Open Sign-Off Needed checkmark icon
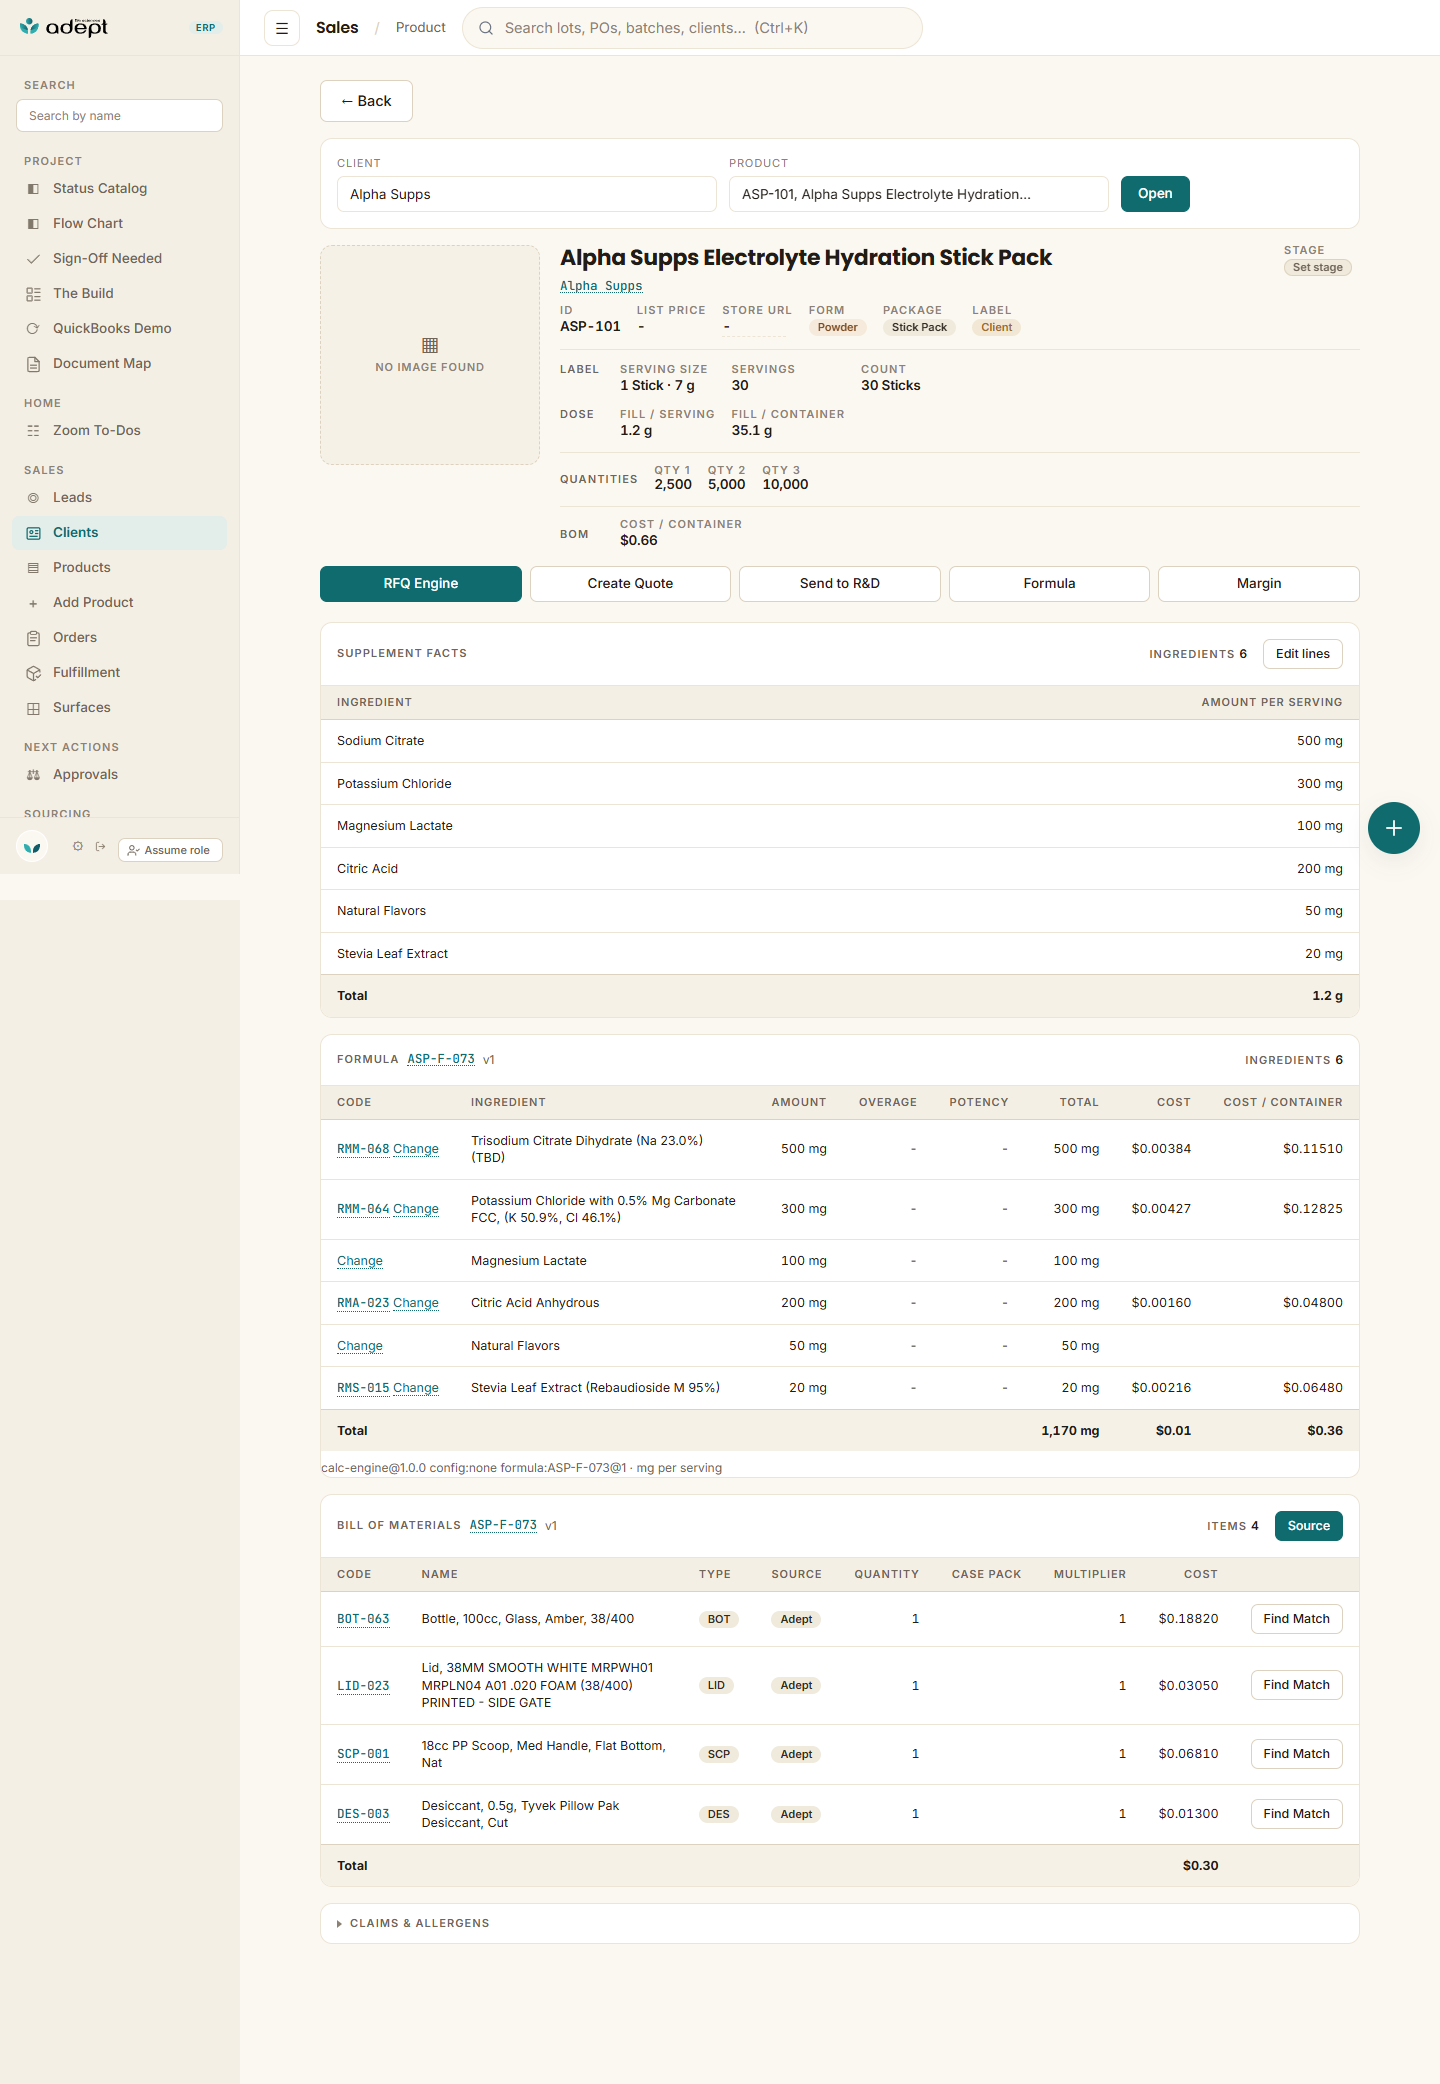Screen dimensions: 1440x2084 click(x=33, y=259)
